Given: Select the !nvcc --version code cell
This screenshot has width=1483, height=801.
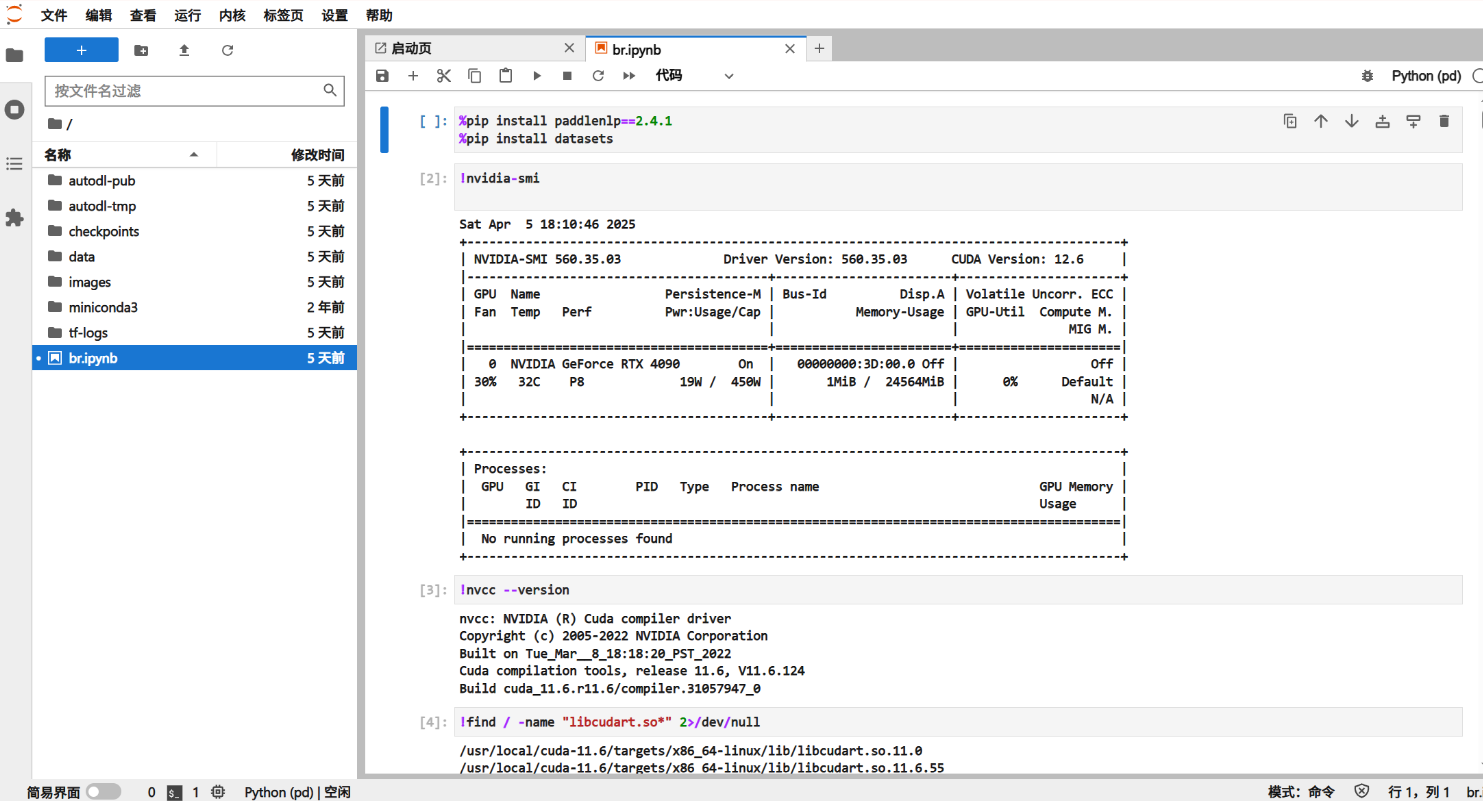Looking at the screenshot, I should [958, 590].
